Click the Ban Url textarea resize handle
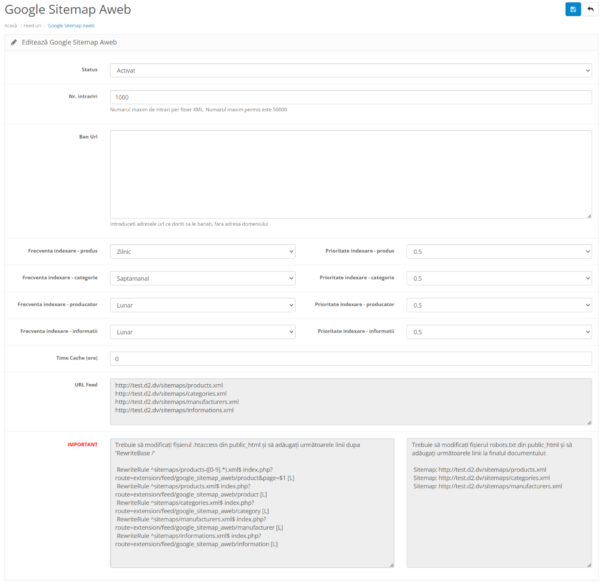Image resolution: width=600 pixels, height=582 pixels. point(589,216)
